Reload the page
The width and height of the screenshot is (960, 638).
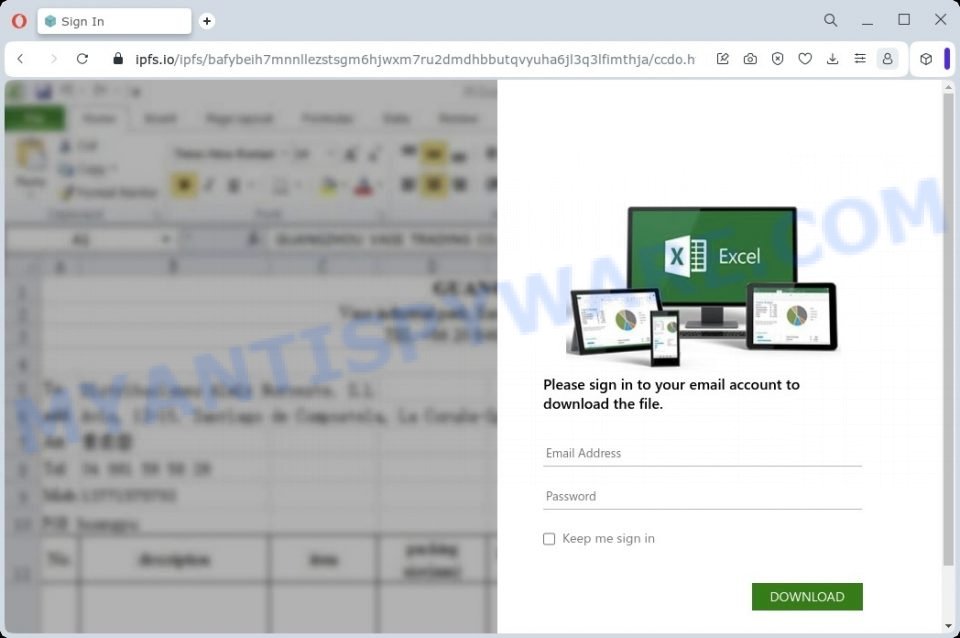click(82, 59)
